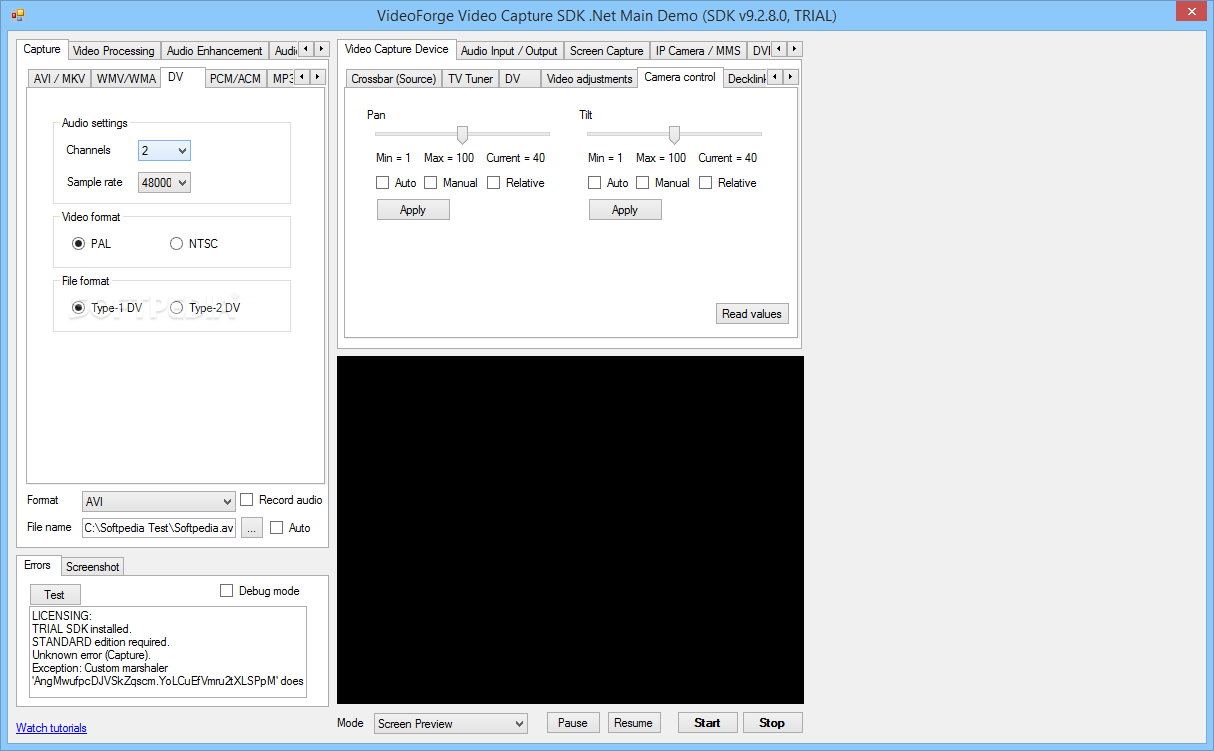Click Tilt slider thumb
Viewport: 1214px width, 751px height.
[x=674, y=135]
